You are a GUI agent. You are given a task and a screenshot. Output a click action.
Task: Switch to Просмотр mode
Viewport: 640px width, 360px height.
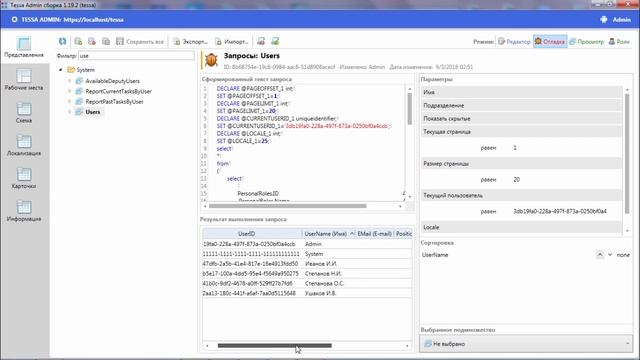587,42
